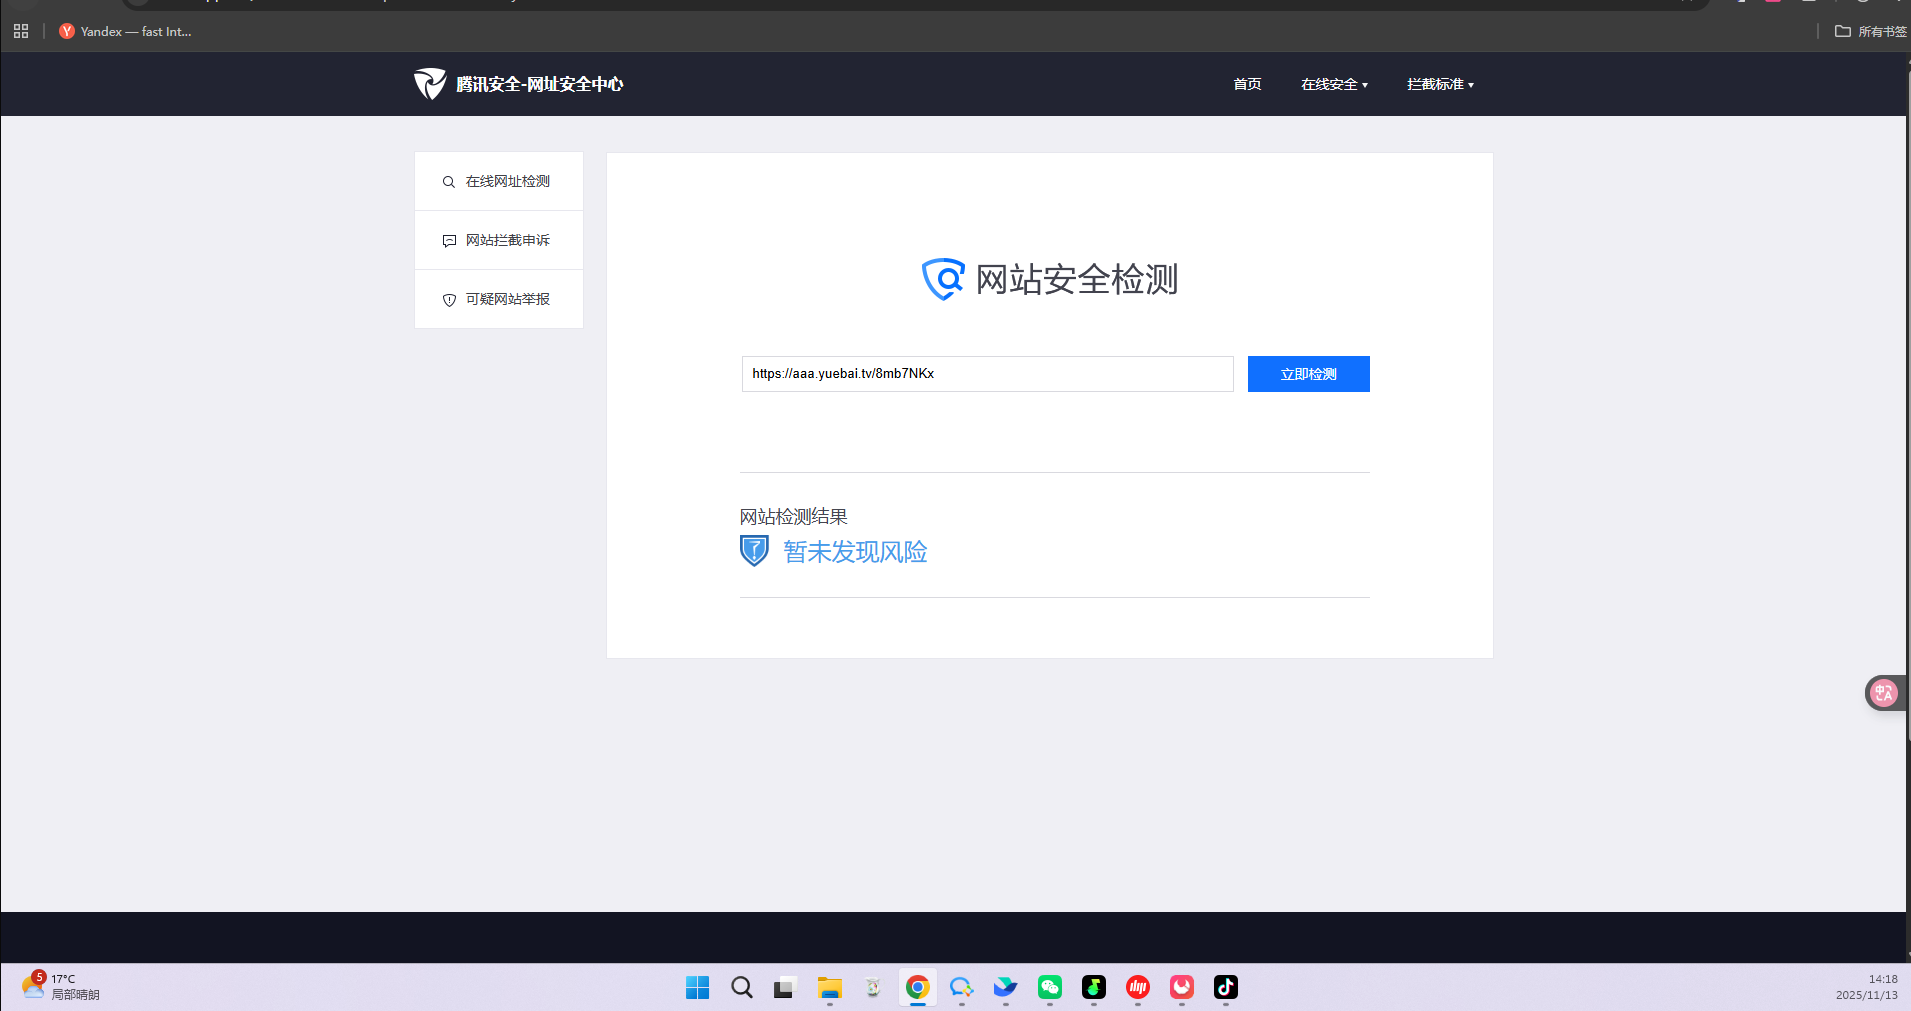Click the Tencent Security shield logo

click(x=430, y=84)
